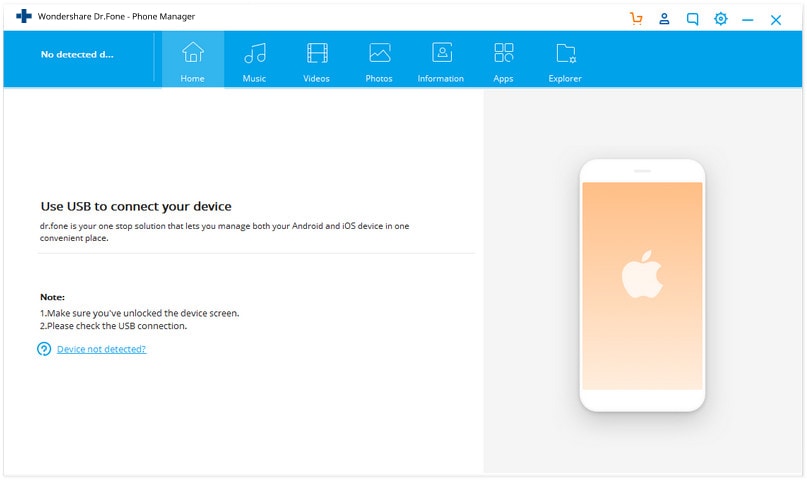Viewport: 807px width, 480px height.
Task: Switch to the Information tab label
Action: 441,79
